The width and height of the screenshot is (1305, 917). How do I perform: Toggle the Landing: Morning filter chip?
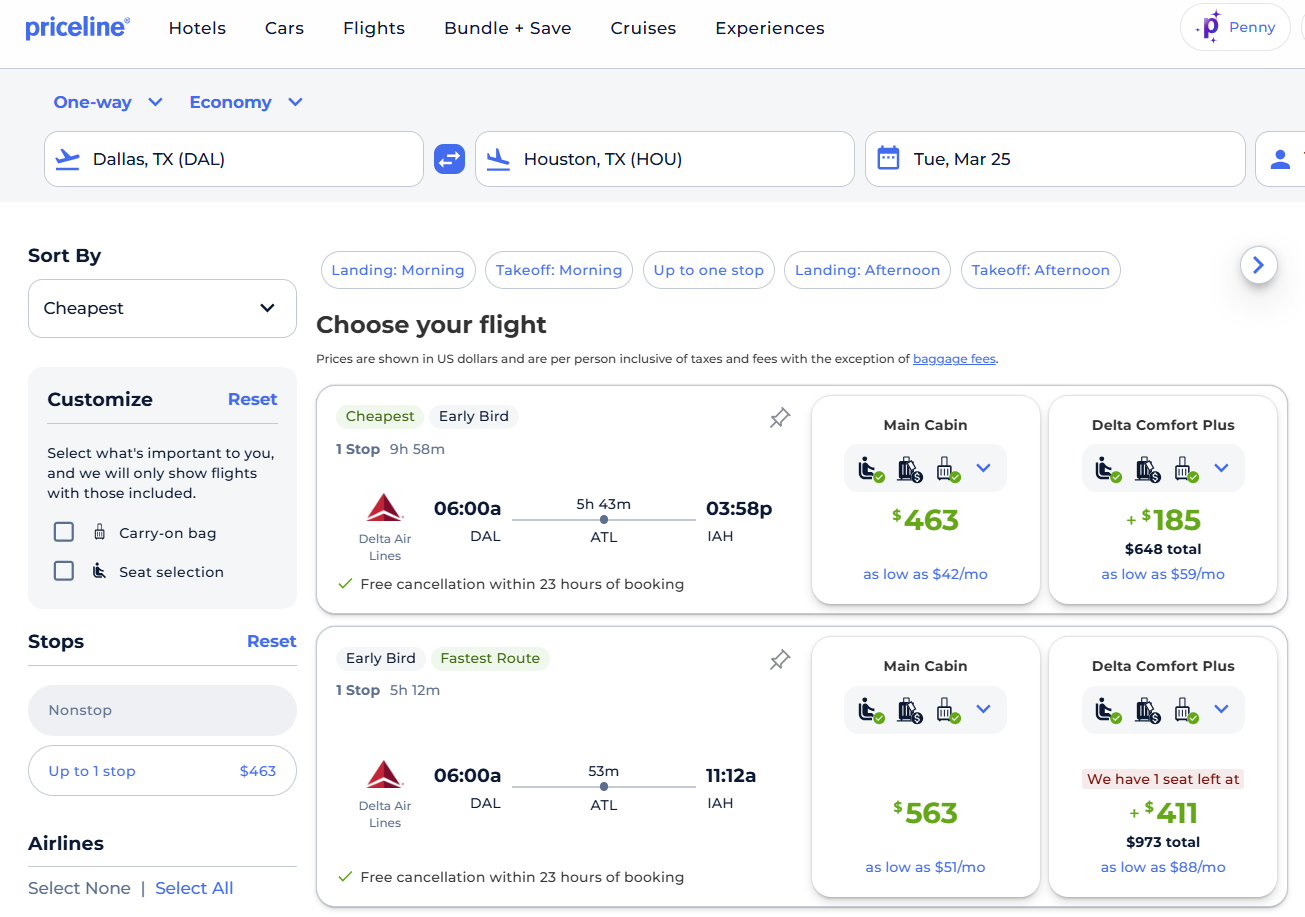click(x=398, y=270)
